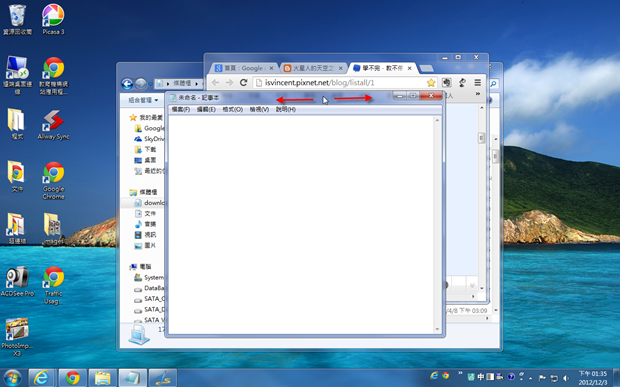Image resolution: width=620 pixels, height=387 pixels.
Task: Click inside the Notepad text area
Action: click(301, 224)
